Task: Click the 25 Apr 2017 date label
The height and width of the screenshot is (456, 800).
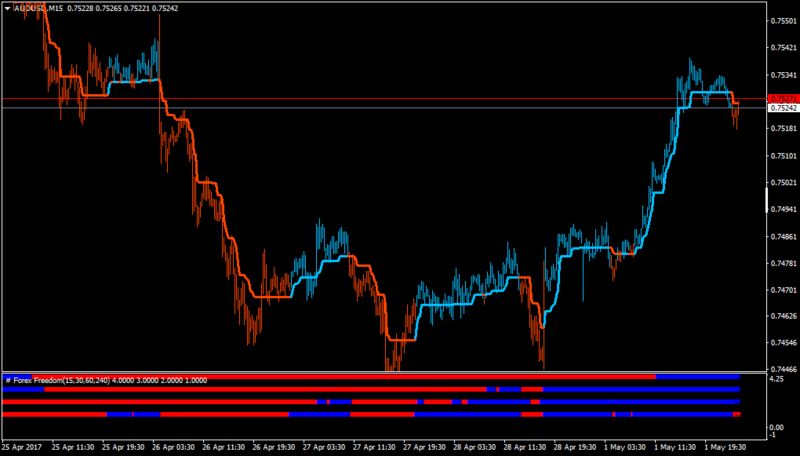Action: tap(22, 447)
